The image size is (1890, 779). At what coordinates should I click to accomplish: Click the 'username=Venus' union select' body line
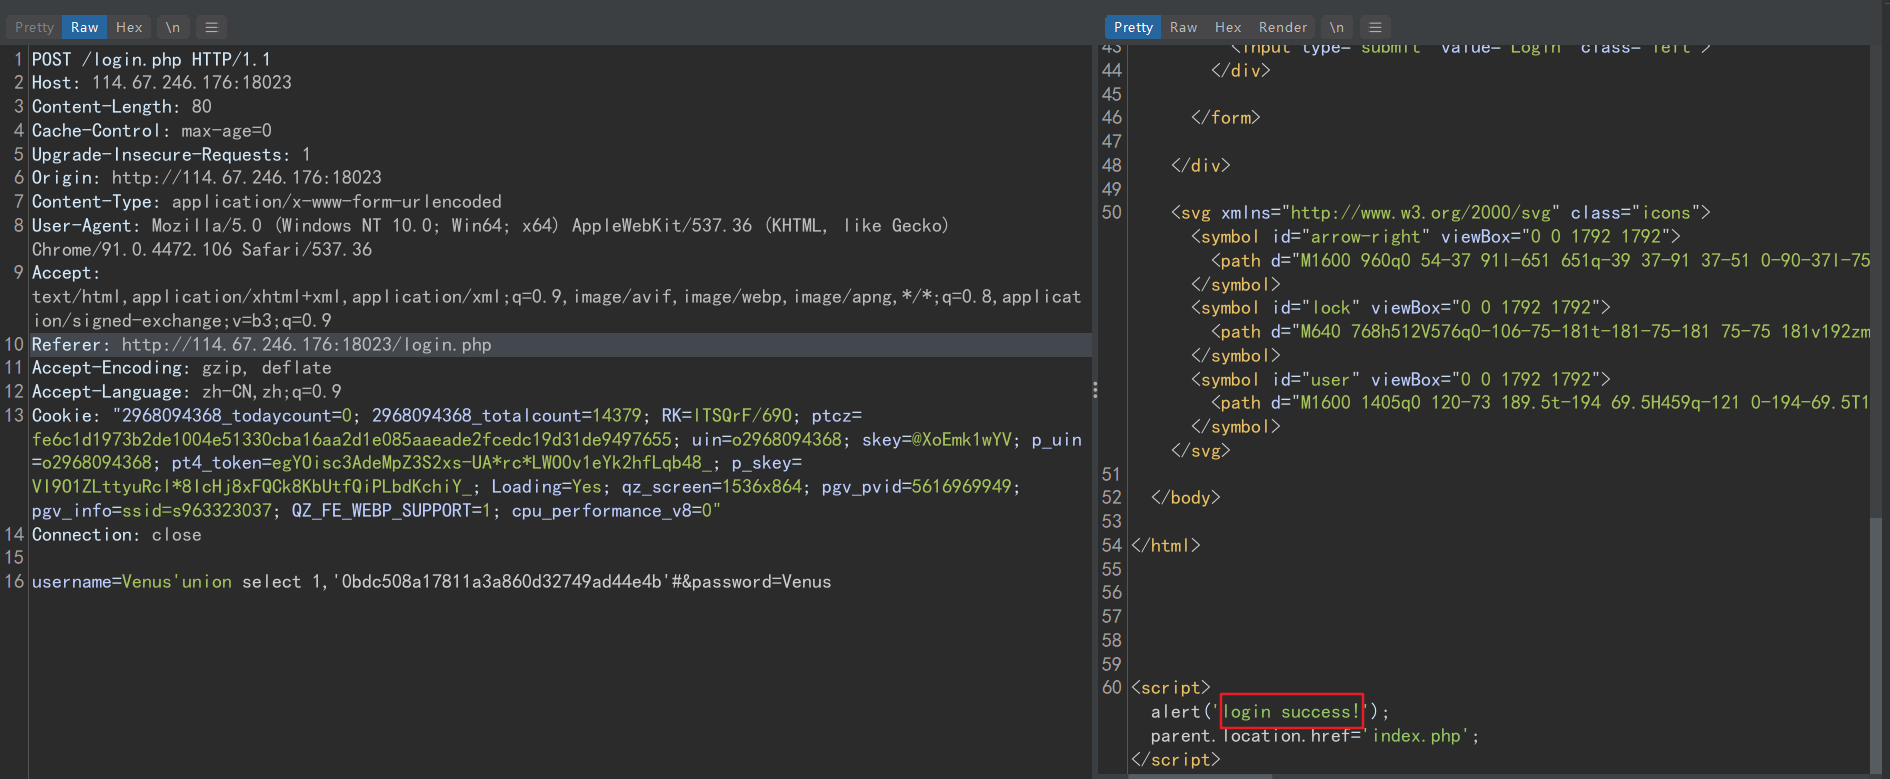coord(431,582)
